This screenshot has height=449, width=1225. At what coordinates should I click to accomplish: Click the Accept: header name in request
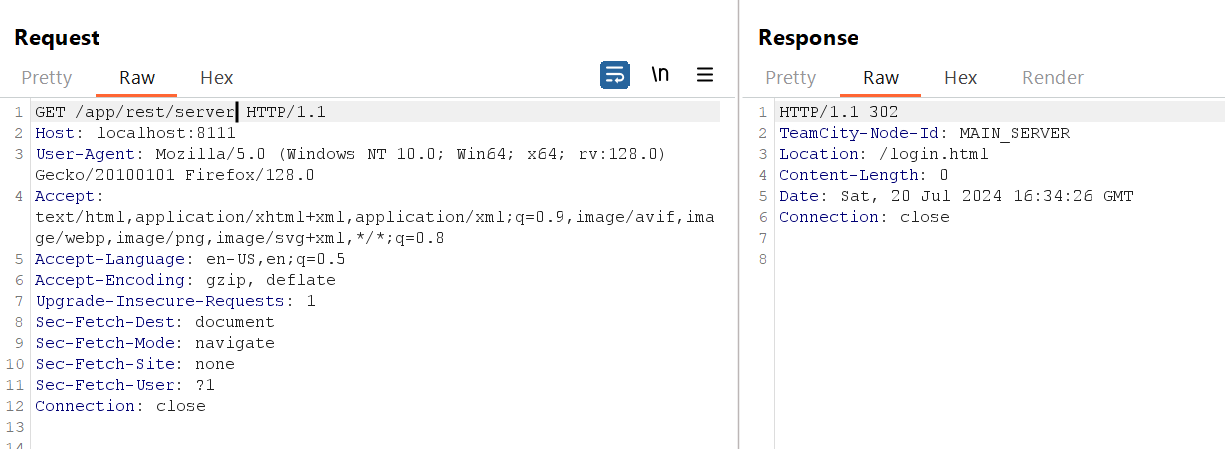pyautogui.click(x=69, y=196)
